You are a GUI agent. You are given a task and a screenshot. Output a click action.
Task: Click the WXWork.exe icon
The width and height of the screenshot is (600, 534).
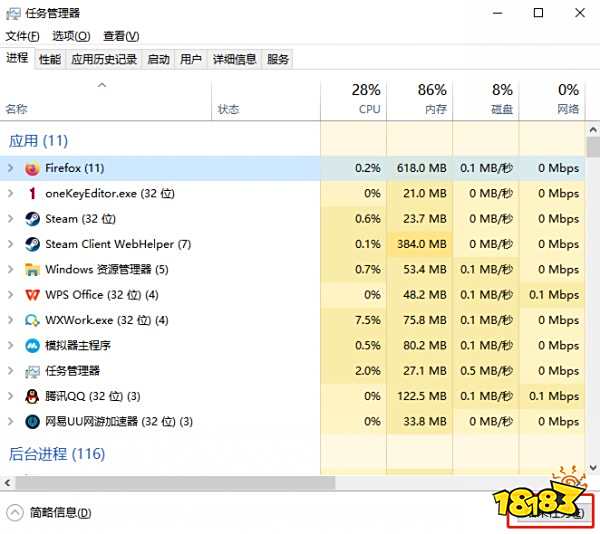(32, 320)
